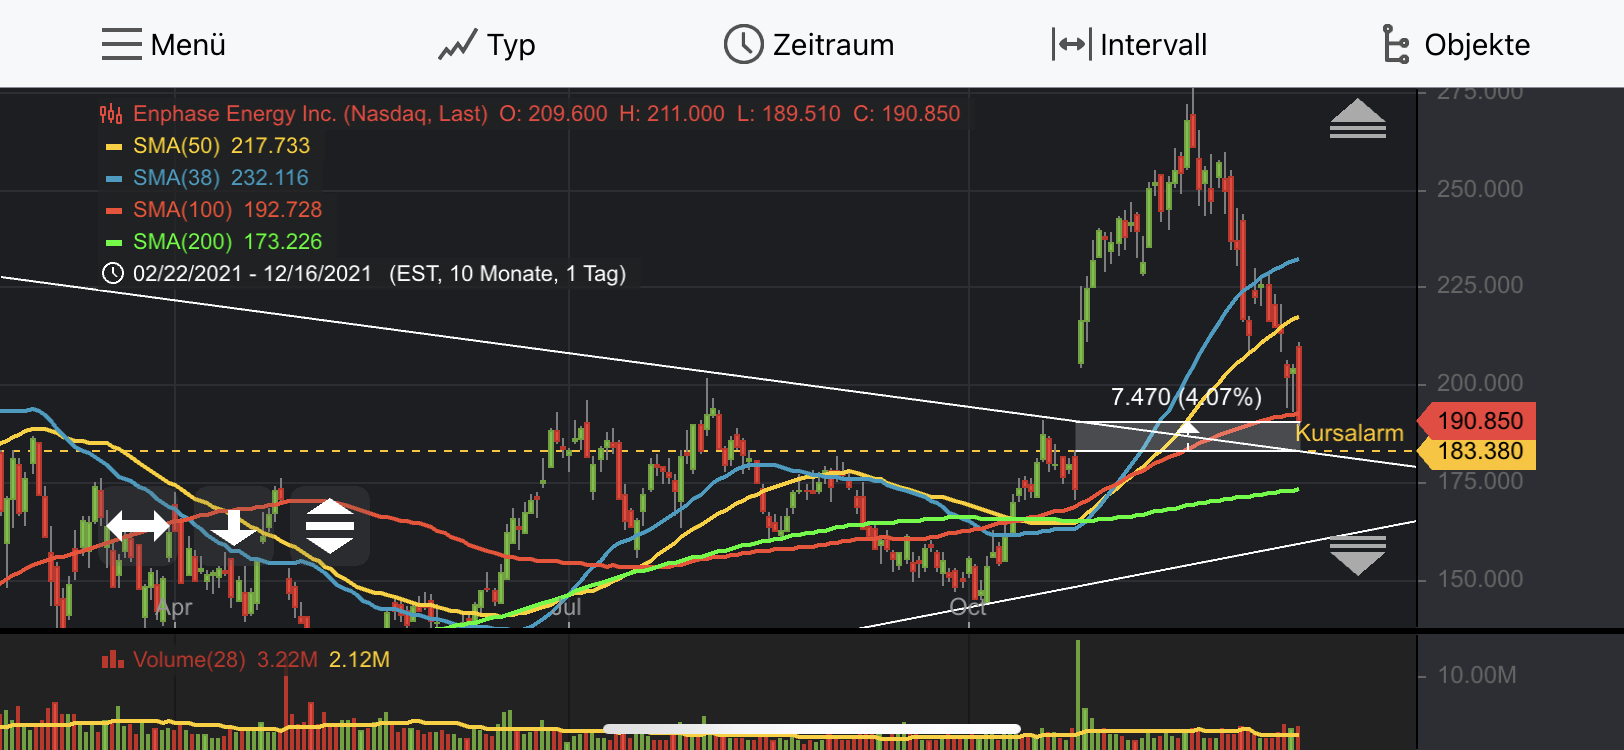Click the green SMA(200) color swatch
The height and width of the screenshot is (750, 1624).
click(114, 242)
